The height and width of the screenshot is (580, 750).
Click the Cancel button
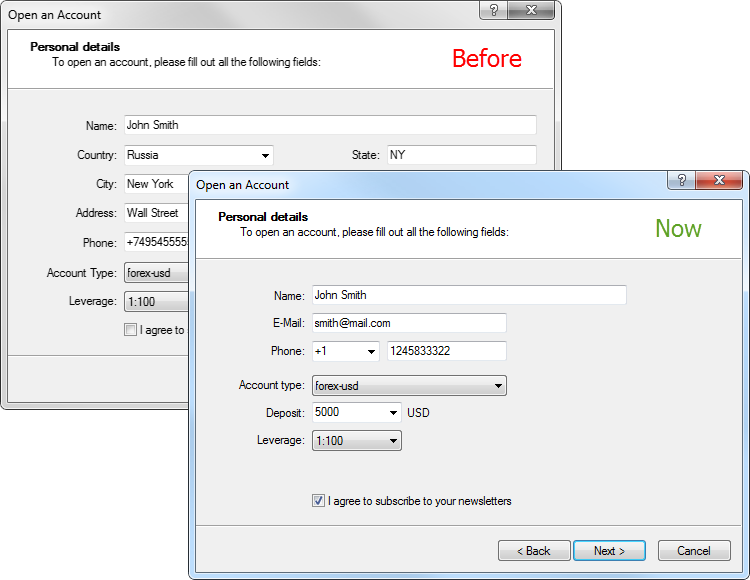694,551
